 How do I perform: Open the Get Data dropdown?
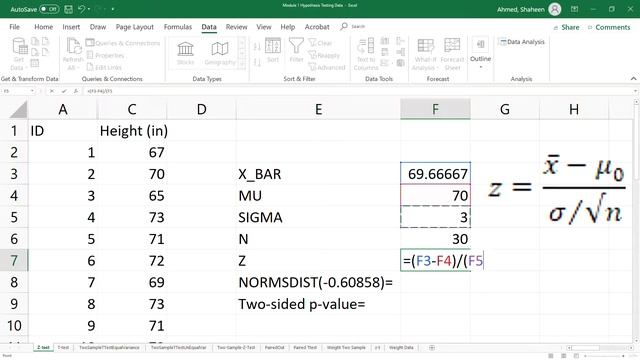(19, 54)
